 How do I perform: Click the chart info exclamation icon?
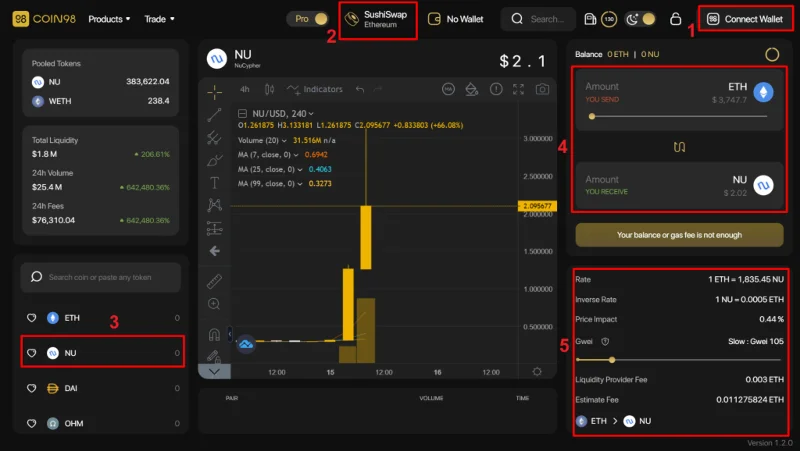click(x=496, y=89)
